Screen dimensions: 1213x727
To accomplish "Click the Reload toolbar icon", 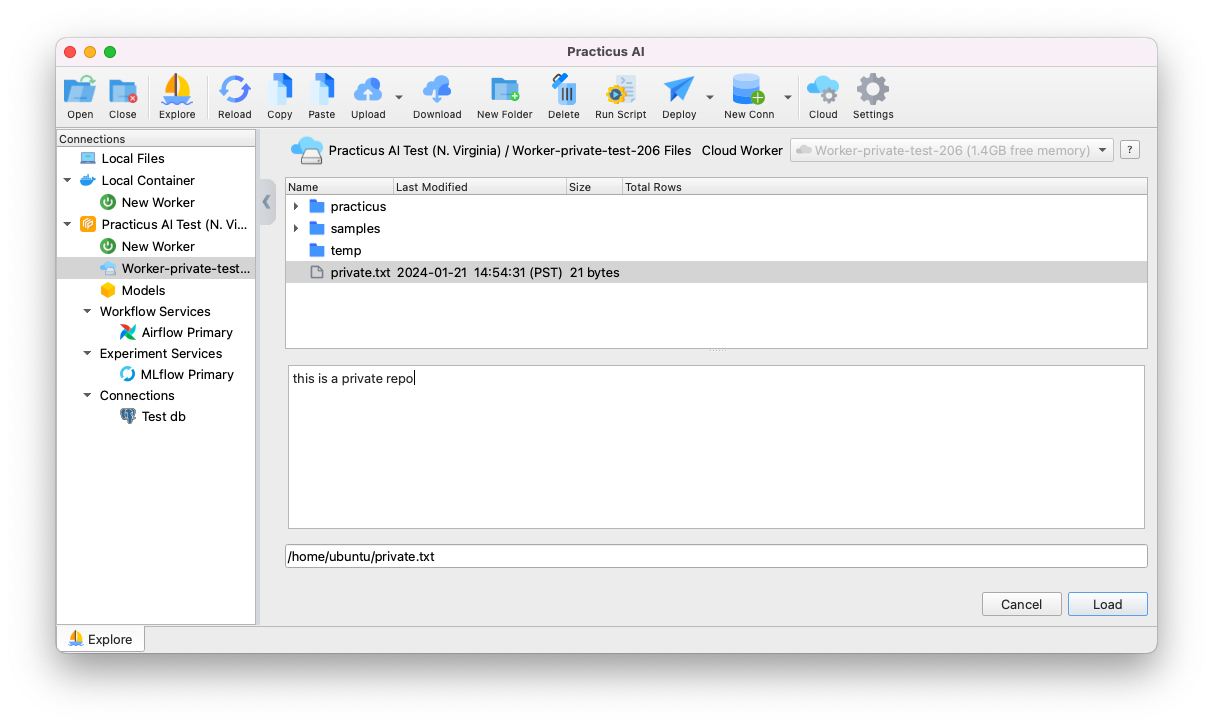I will coord(234,91).
